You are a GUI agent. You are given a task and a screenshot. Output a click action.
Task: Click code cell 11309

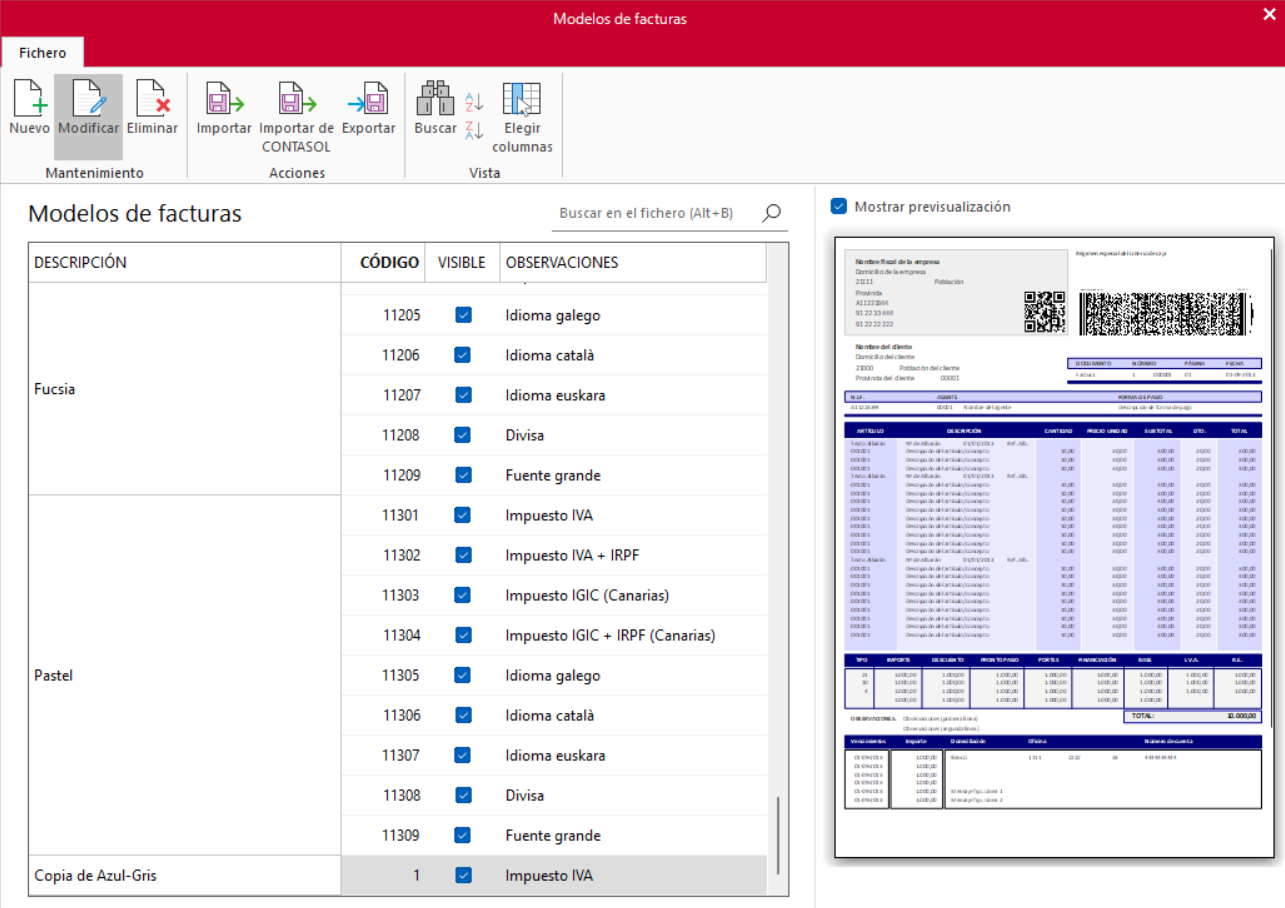click(384, 835)
